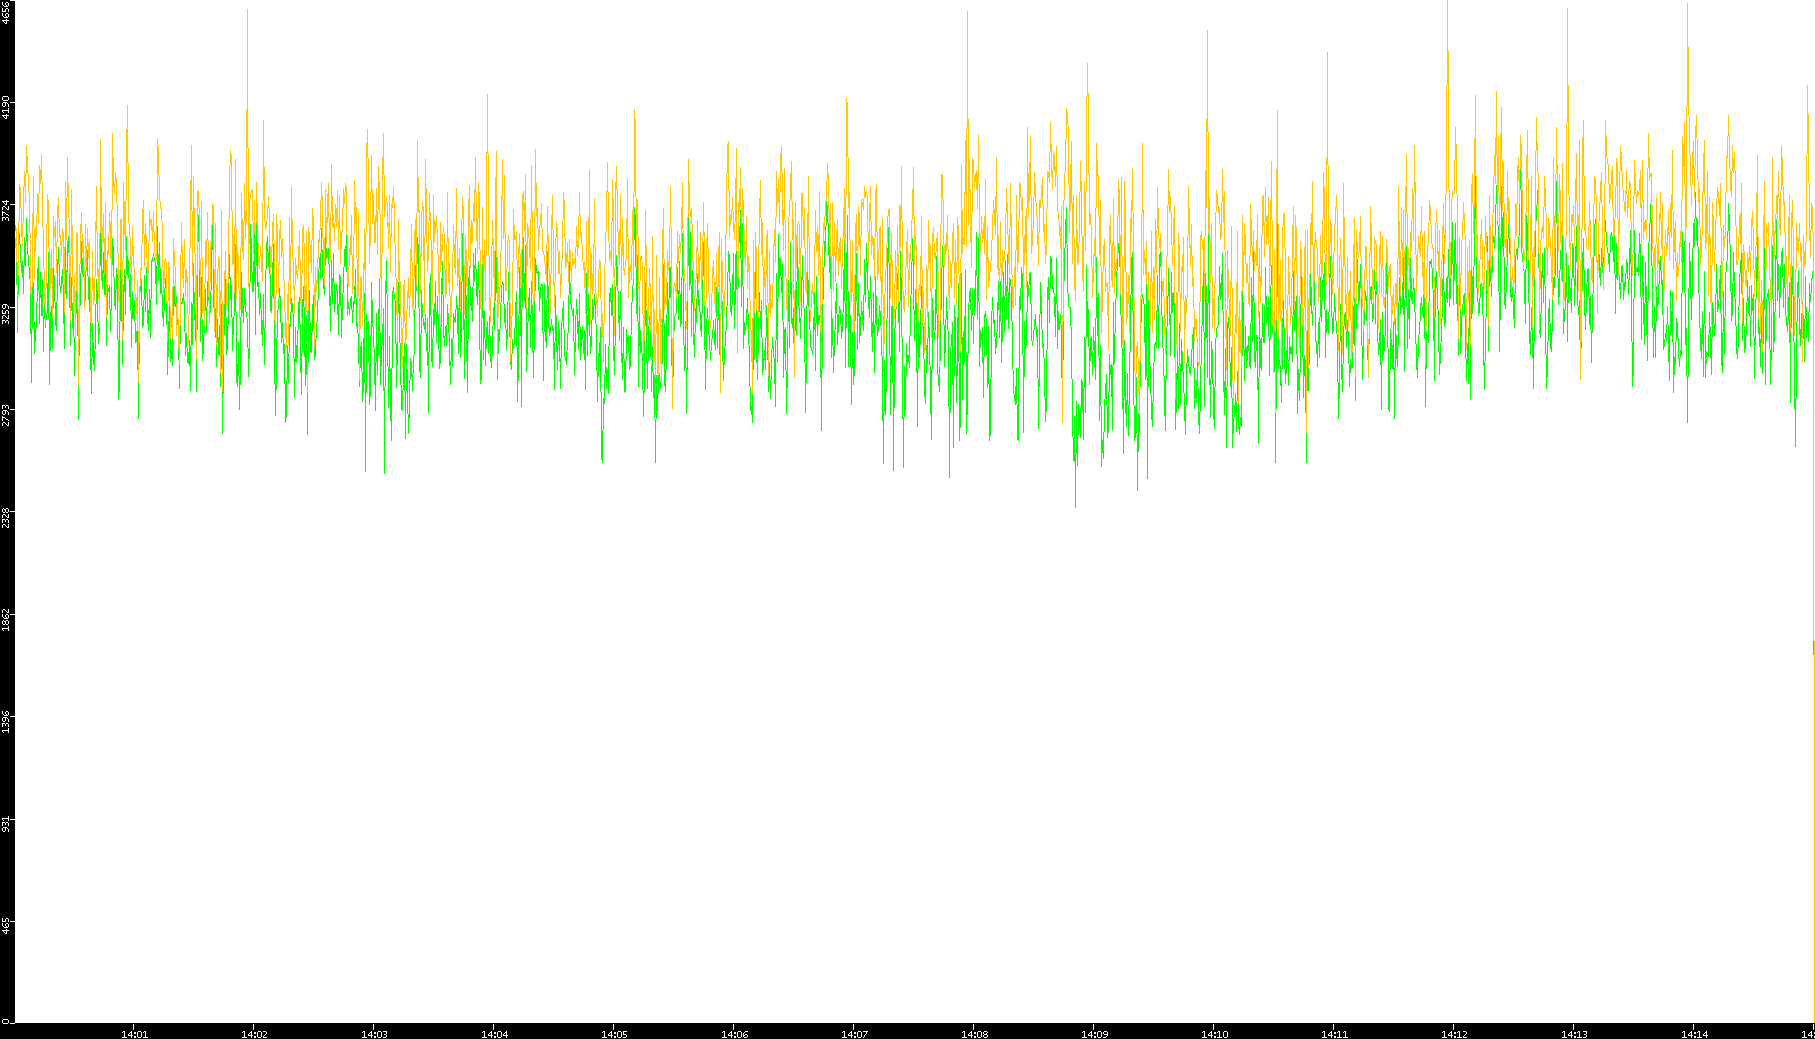
Task: Click the 14:06 time axis label
Action: (734, 1034)
